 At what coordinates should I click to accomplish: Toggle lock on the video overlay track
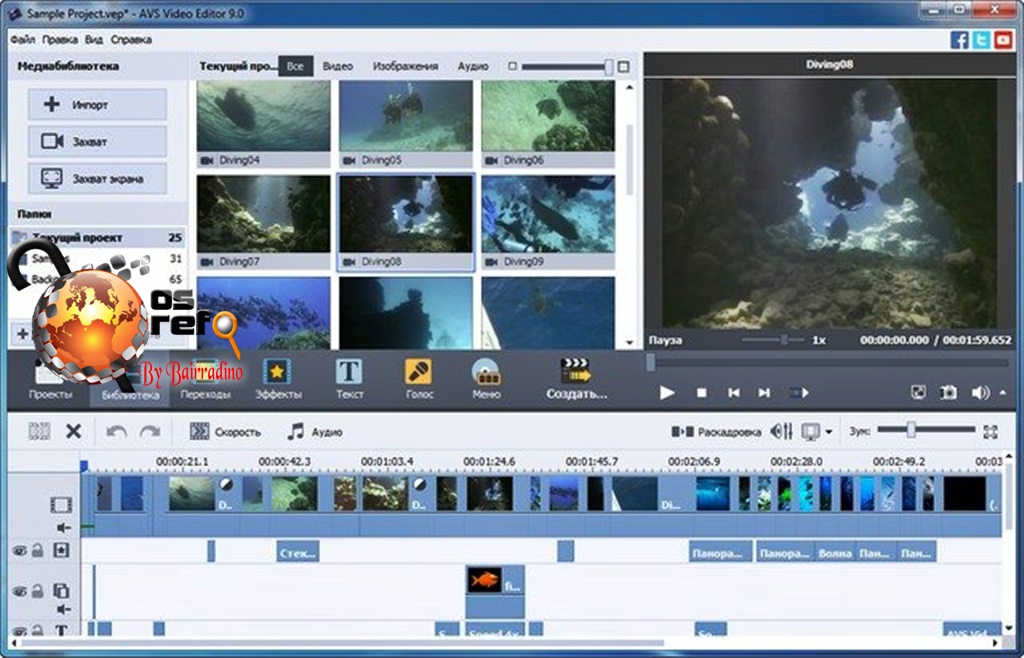[x=37, y=591]
